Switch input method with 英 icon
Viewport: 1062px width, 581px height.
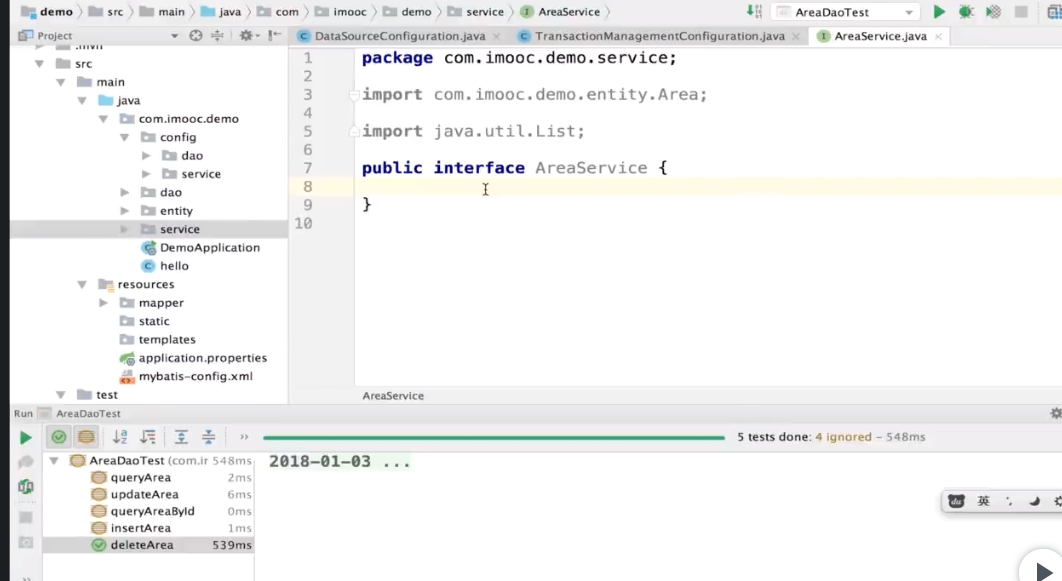983,501
